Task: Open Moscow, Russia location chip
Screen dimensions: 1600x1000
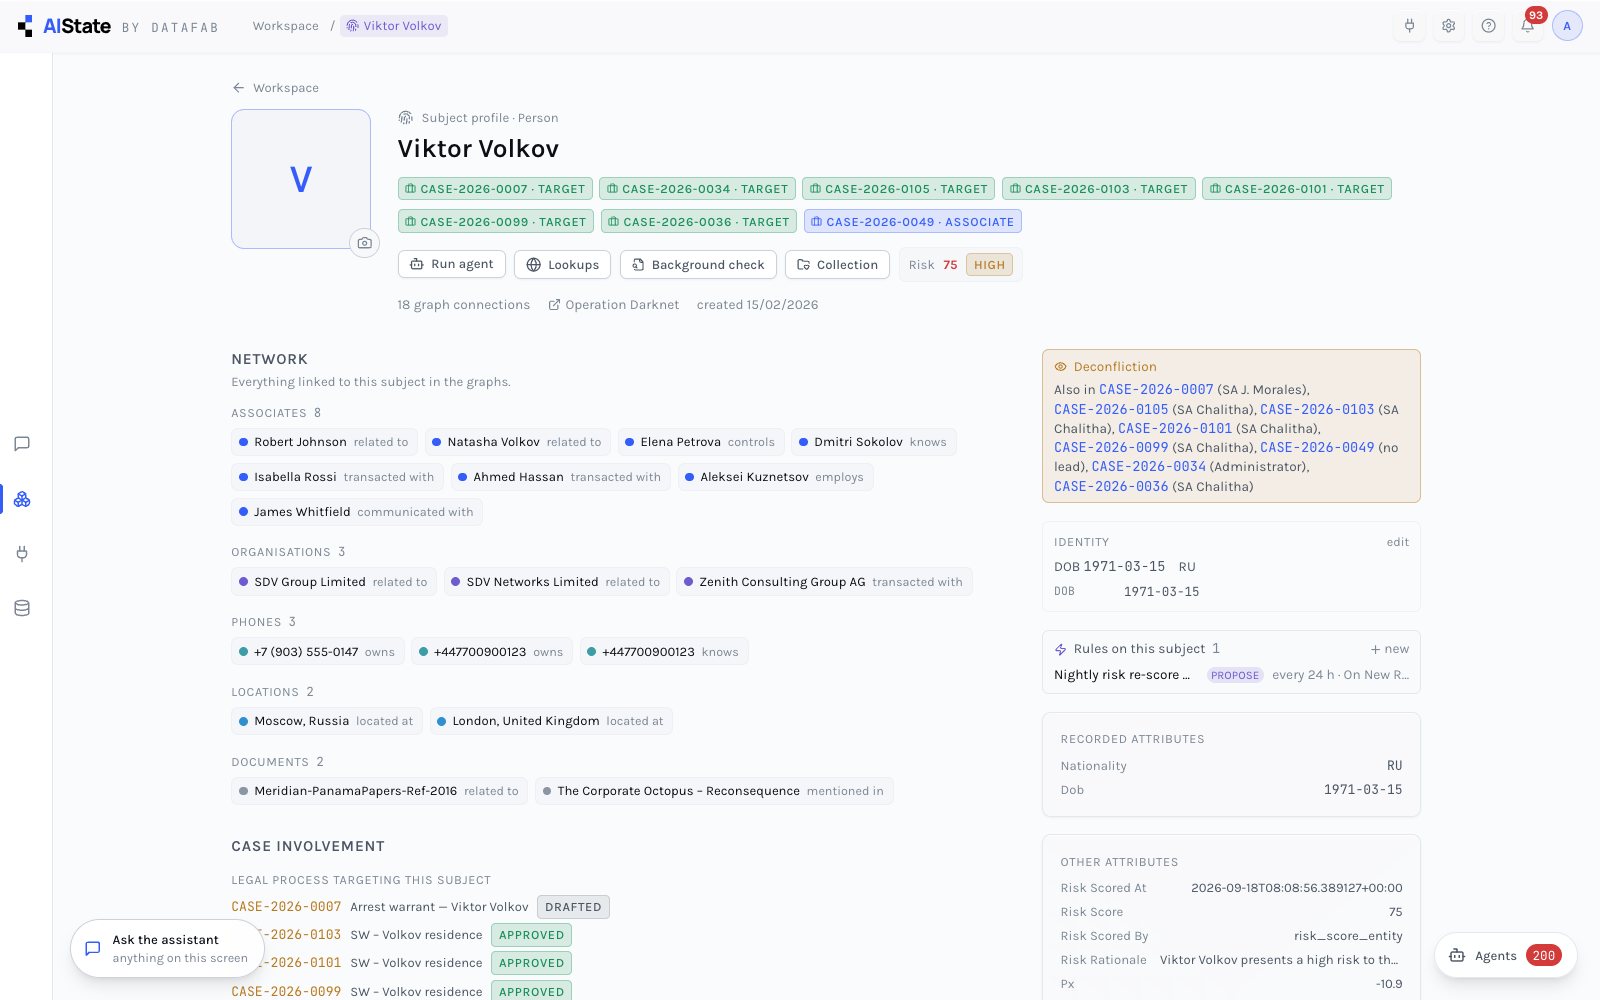Action: pos(326,721)
